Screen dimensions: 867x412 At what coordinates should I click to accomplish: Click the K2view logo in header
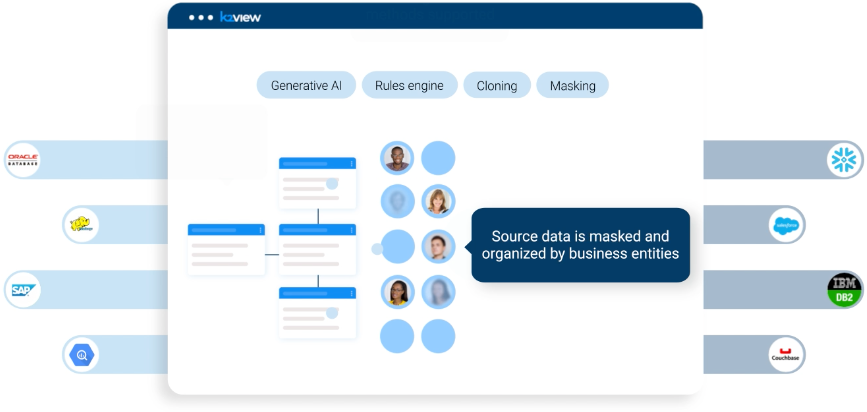point(240,17)
